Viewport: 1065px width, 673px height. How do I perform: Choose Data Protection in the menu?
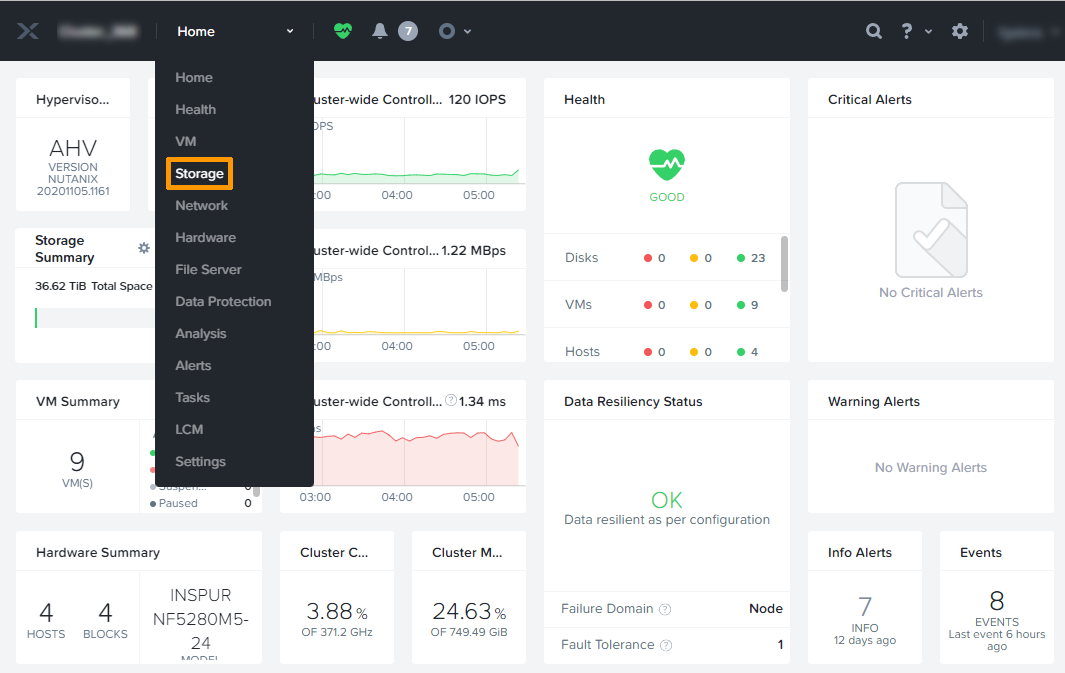[223, 301]
